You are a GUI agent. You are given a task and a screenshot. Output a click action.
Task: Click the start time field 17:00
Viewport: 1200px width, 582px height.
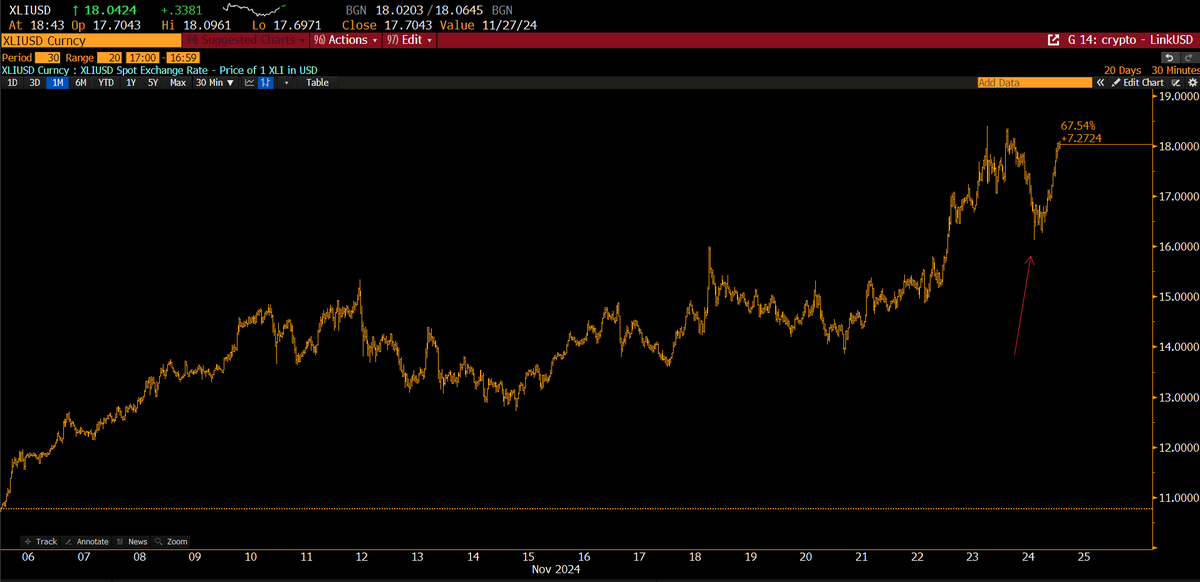[142, 58]
